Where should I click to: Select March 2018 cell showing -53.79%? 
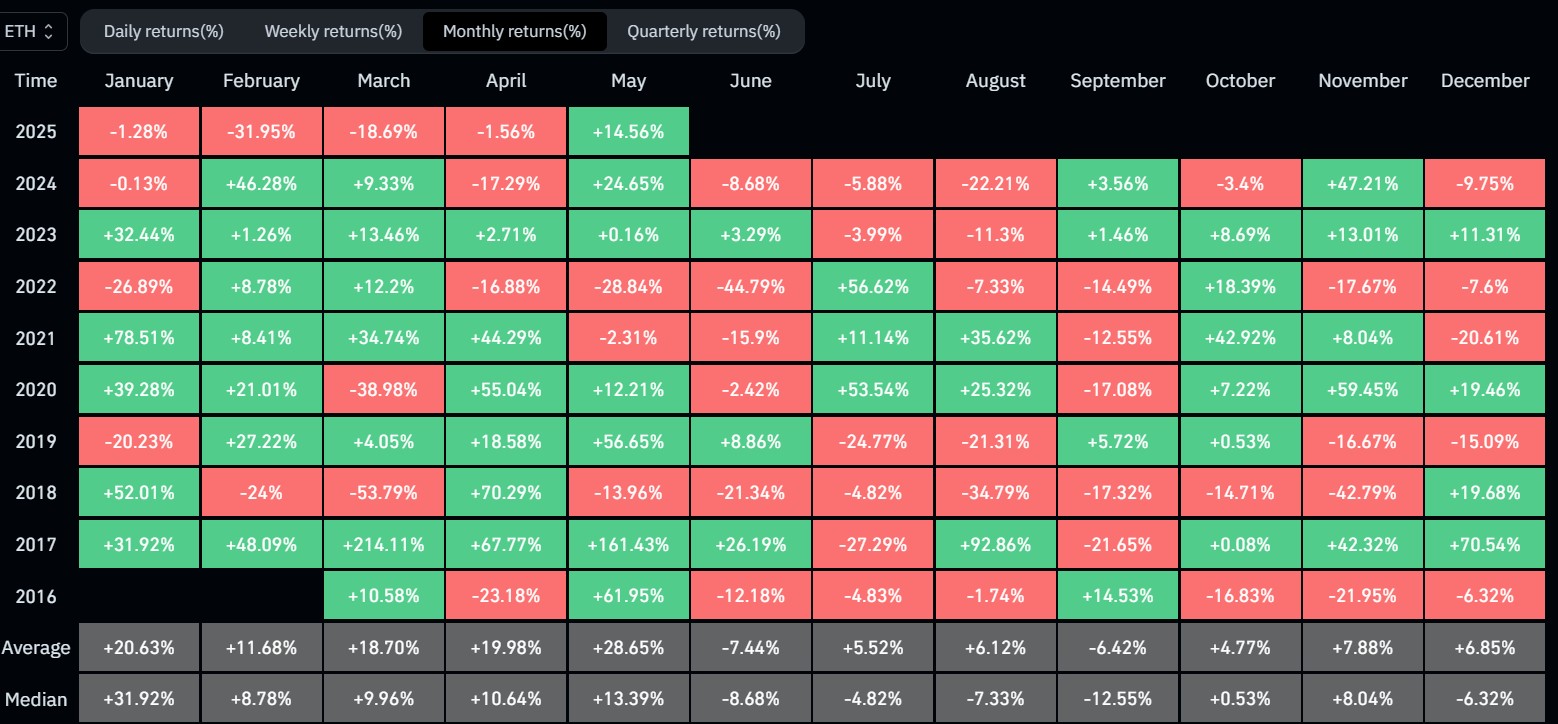(x=384, y=493)
